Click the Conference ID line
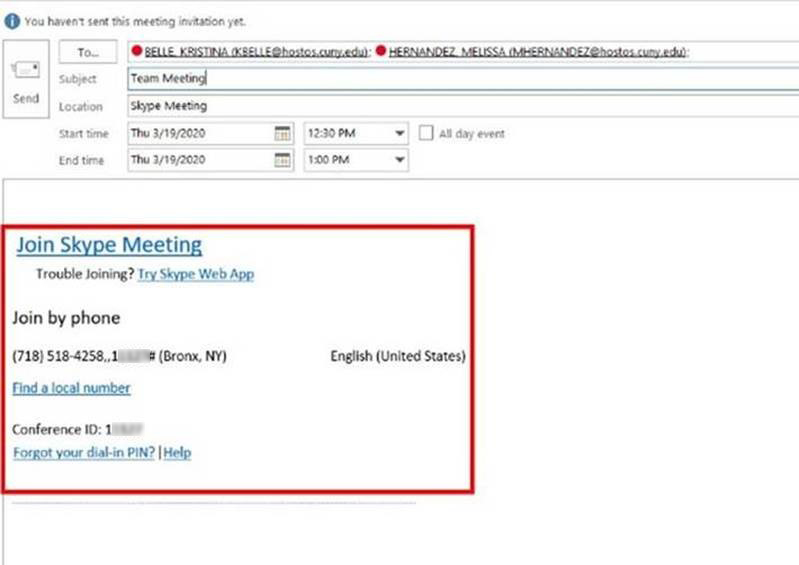The height and width of the screenshot is (565, 799). tap(77, 429)
